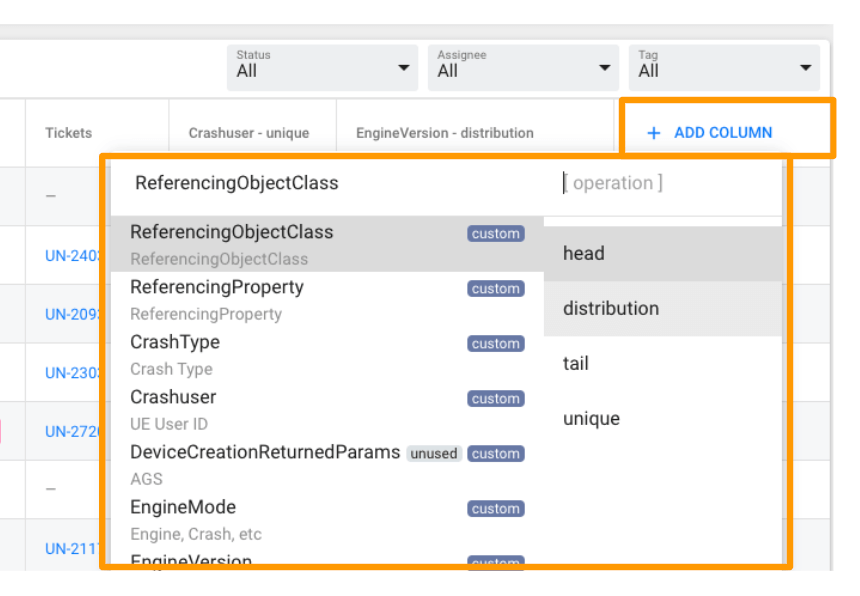
Task: Select the distribution aggregation operation
Action: [610, 308]
